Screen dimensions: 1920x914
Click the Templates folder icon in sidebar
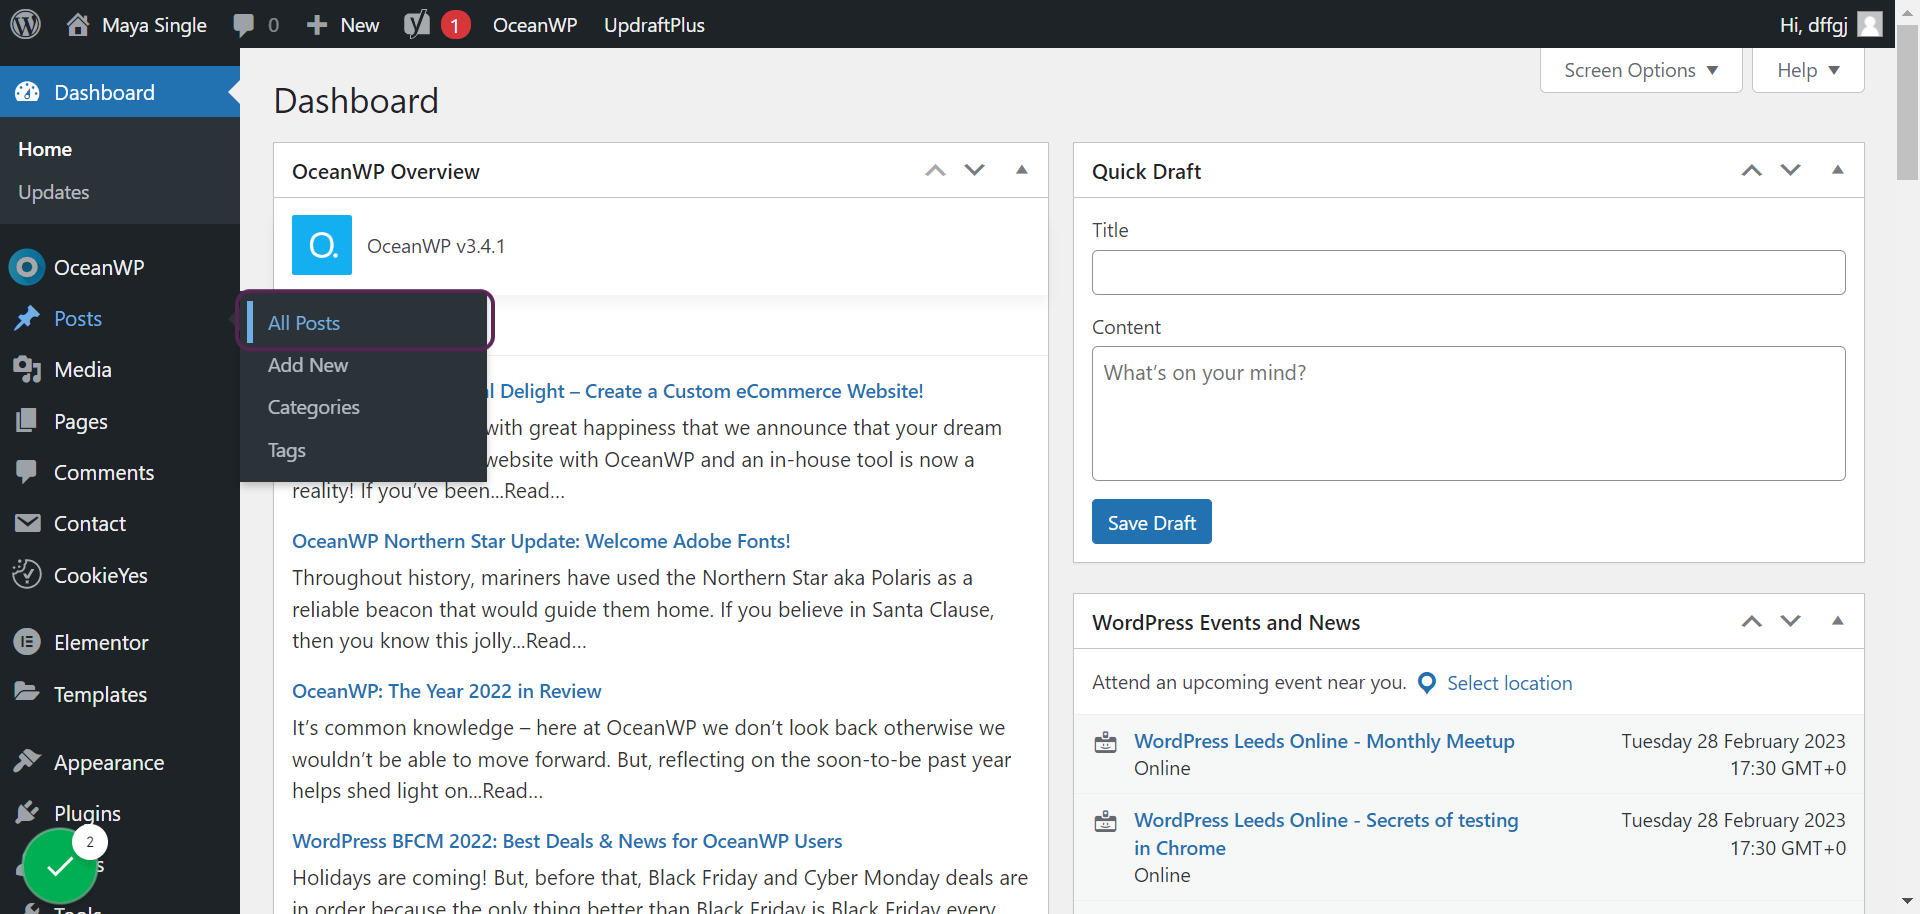coord(27,692)
